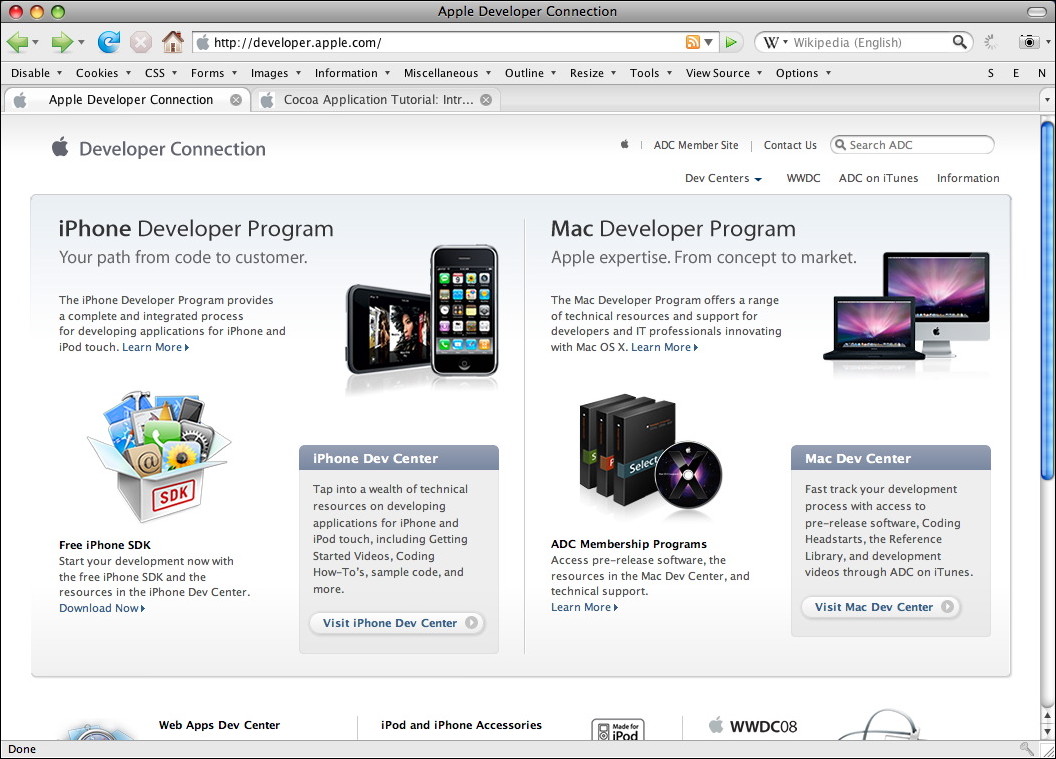Click the Free iPhone SDK box graphic
The width and height of the screenshot is (1056, 759).
tap(157, 455)
